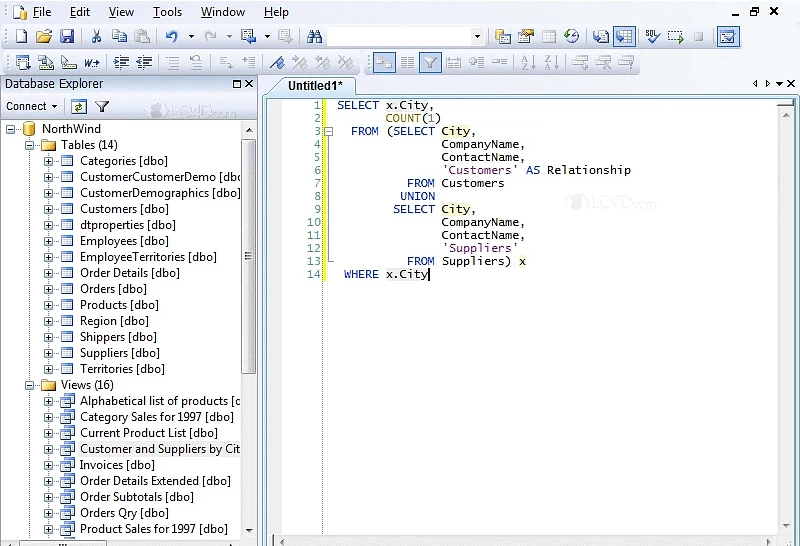This screenshot has width=800, height=546.
Task: Open the search combo box dropdown
Action: 477,37
